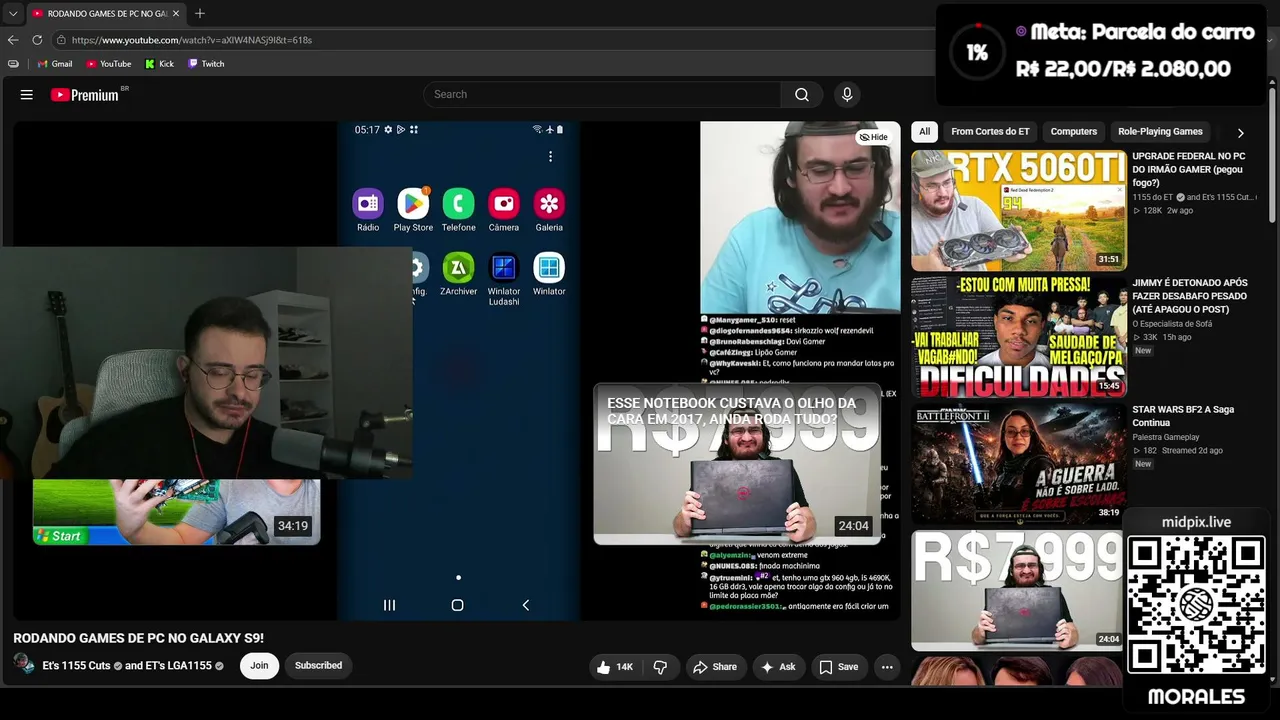
Task: Click the browser address bar URL
Action: (192, 40)
